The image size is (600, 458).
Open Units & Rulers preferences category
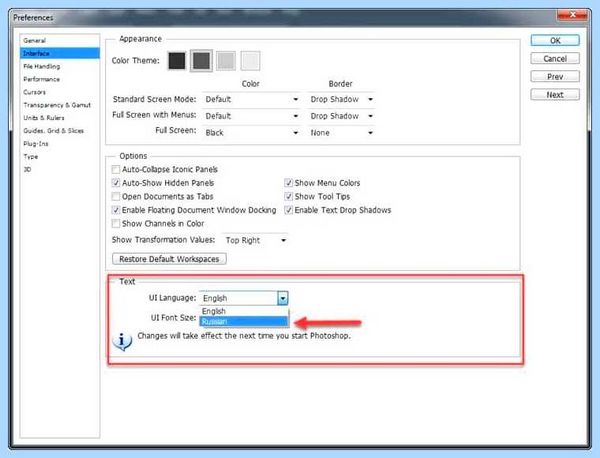[60, 118]
